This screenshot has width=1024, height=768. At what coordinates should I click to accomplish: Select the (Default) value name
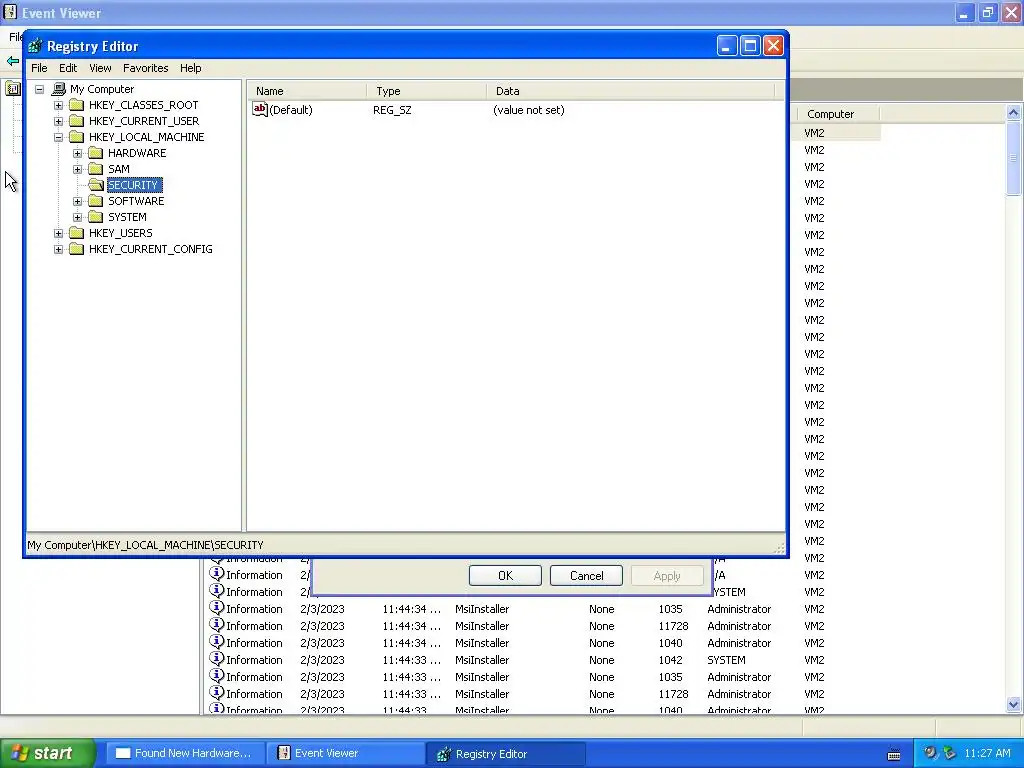click(291, 110)
